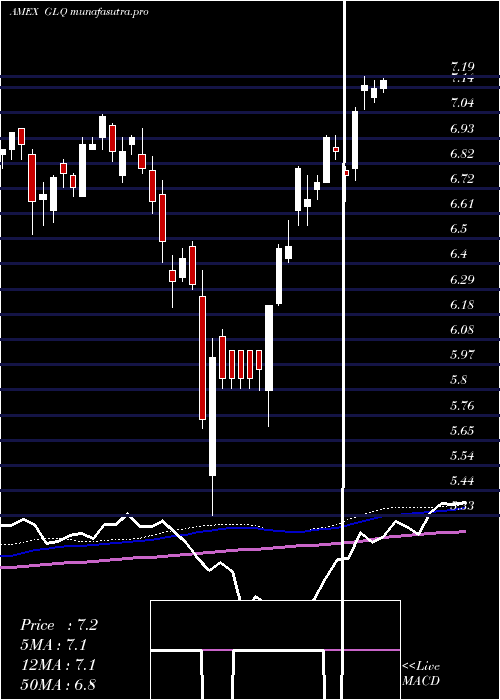Screen dimensions: 500x700
Task: Click the 6.18 price axis label
Action: (462, 305)
